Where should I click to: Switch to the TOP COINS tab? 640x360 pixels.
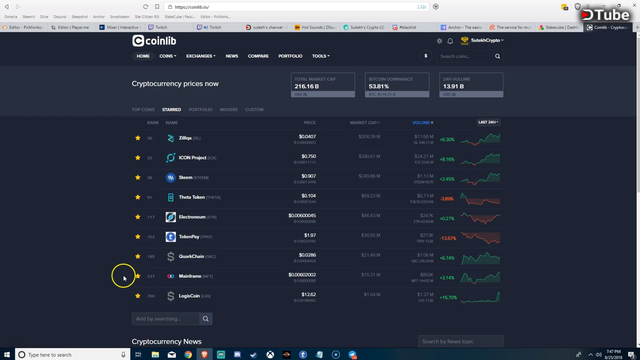coord(143,110)
